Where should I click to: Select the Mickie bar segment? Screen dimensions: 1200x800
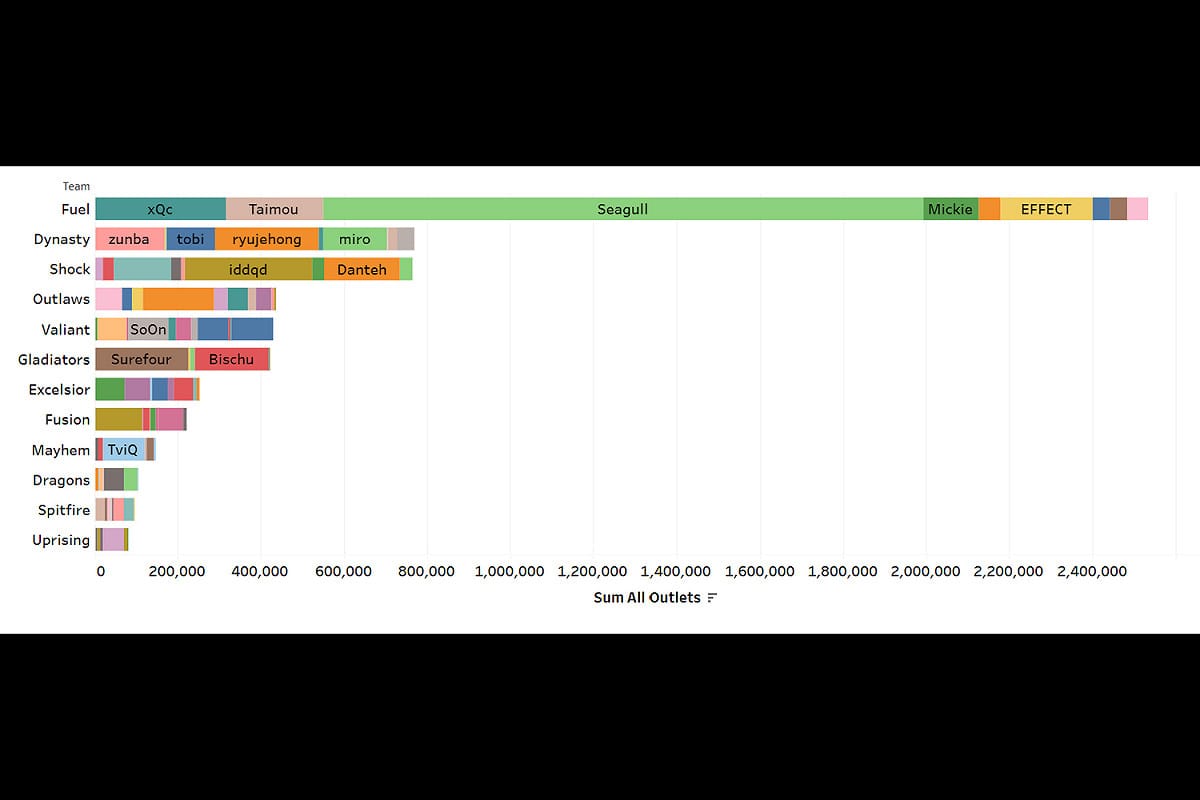tap(950, 209)
